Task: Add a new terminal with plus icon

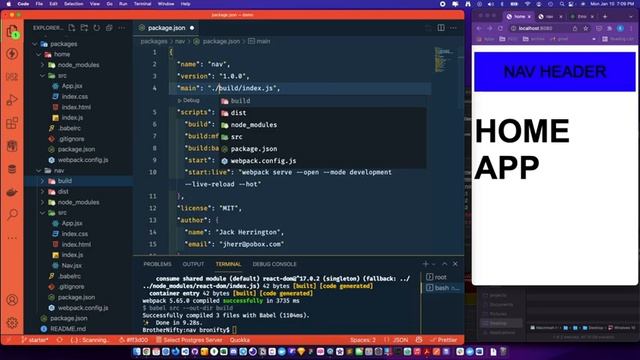Action: pyautogui.click(x=425, y=264)
